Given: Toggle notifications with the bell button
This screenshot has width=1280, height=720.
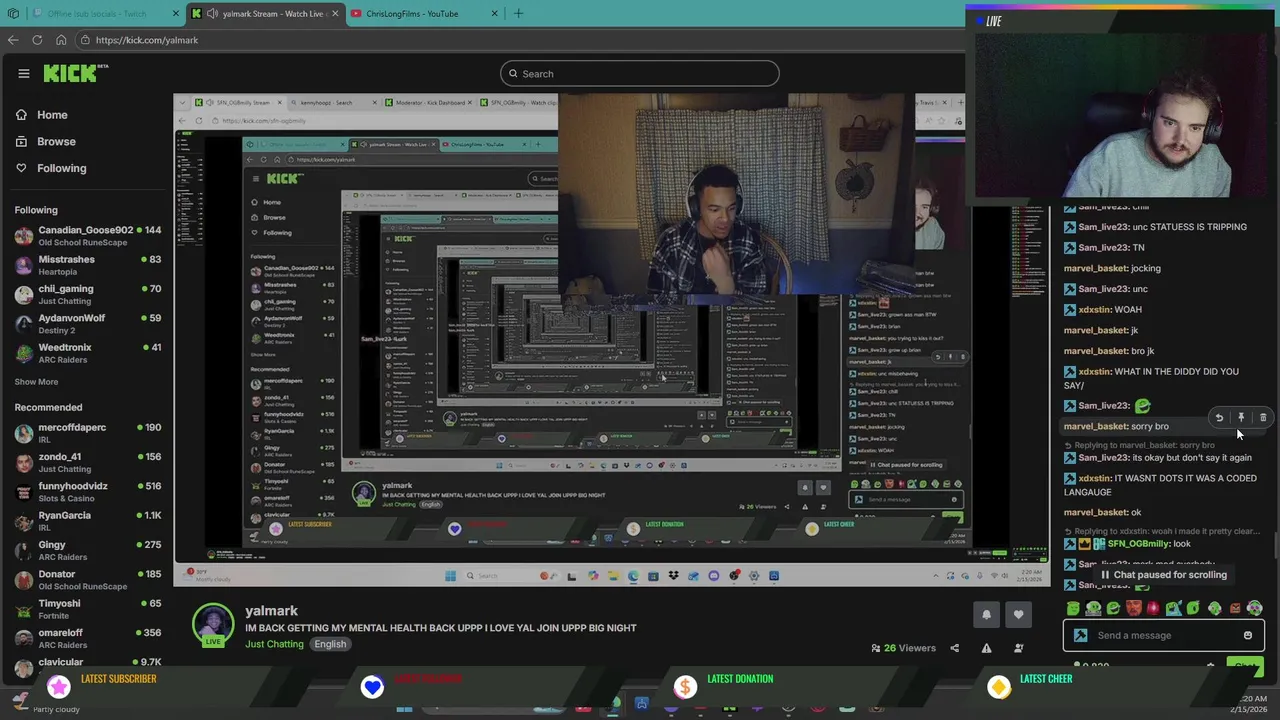Looking at the screenshot, I should 986,615.
